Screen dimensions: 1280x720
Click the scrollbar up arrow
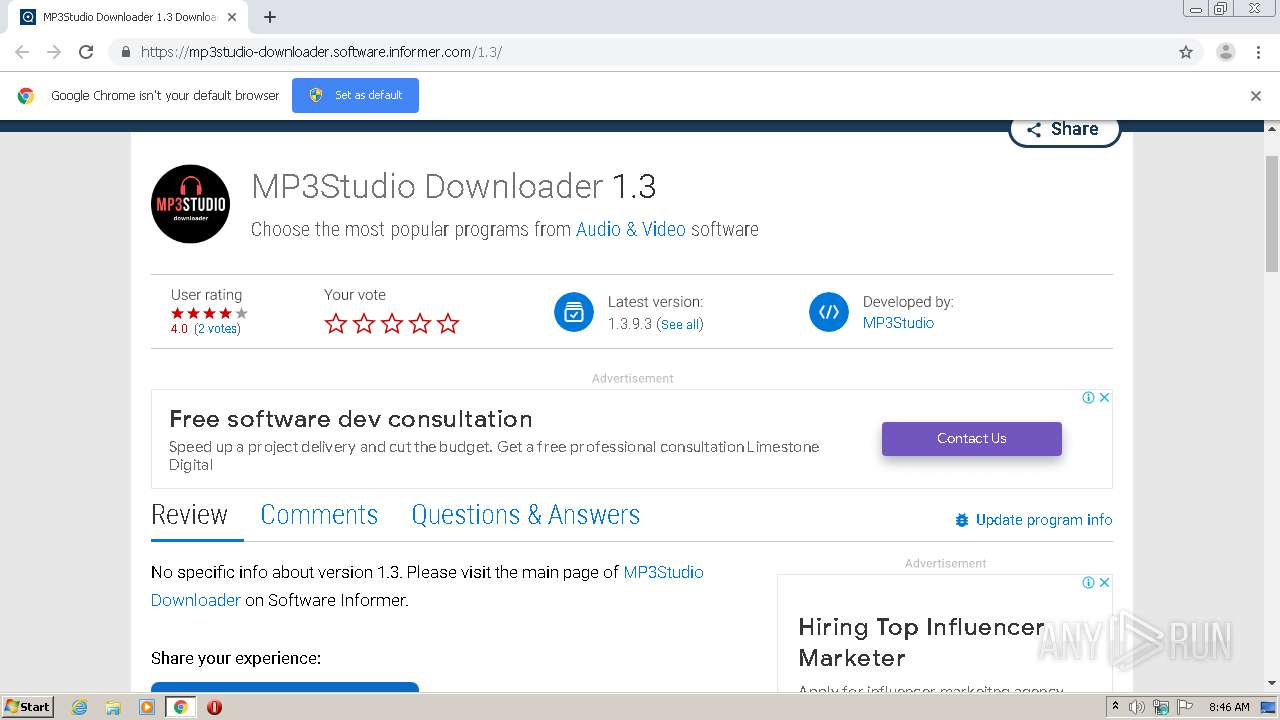tap(1272, 128)
